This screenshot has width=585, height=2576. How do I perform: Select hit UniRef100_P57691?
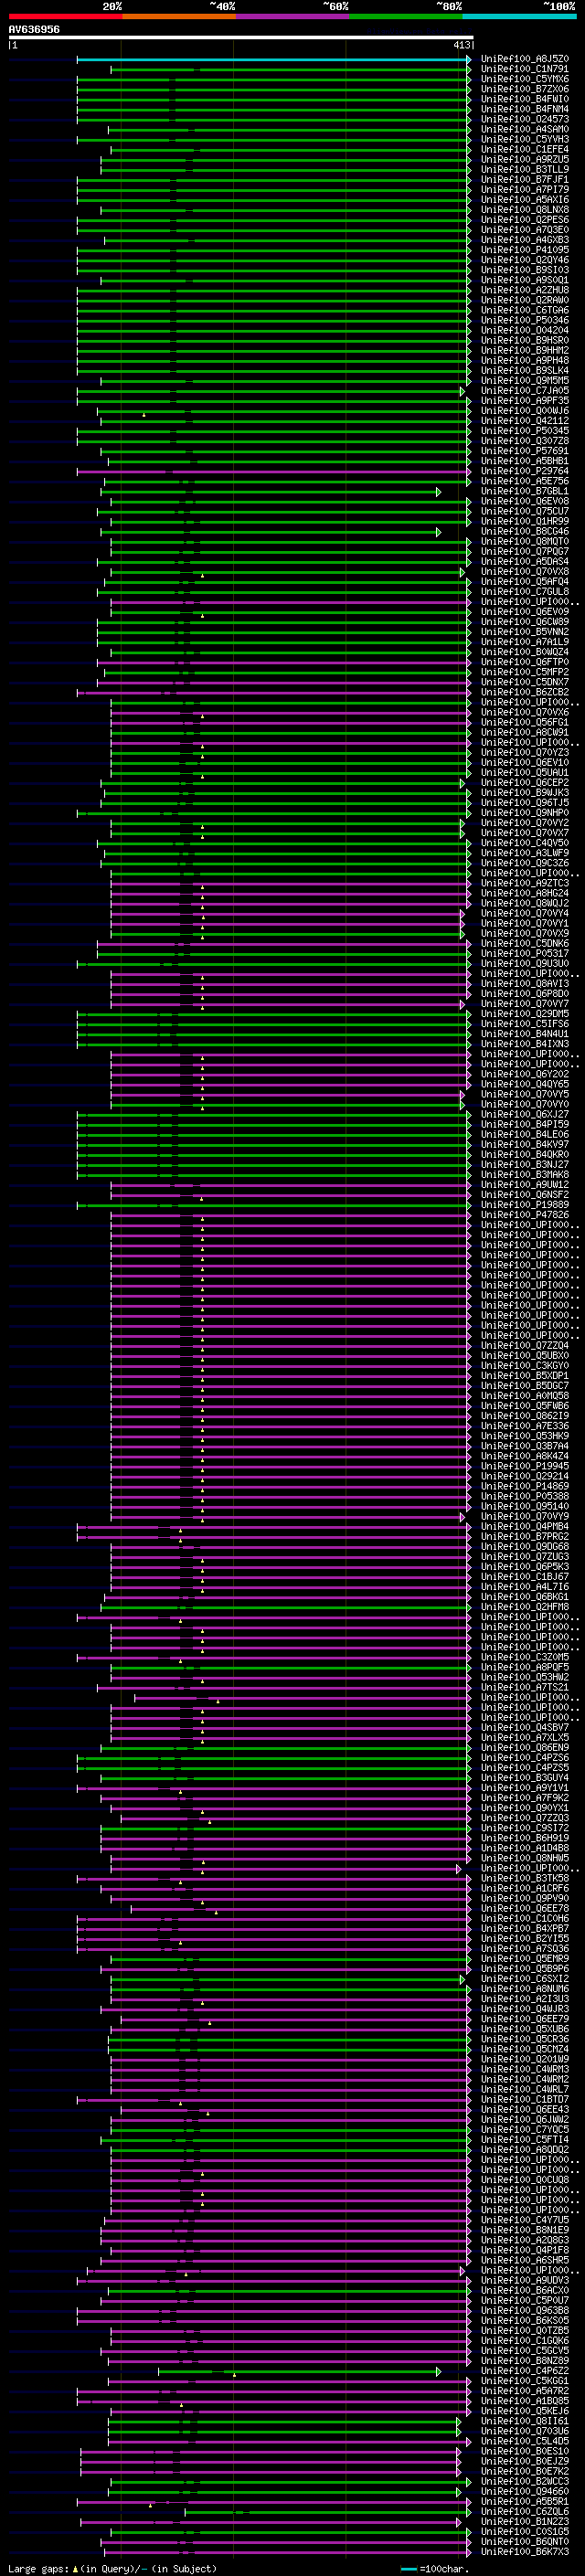(x=524, y=451)
